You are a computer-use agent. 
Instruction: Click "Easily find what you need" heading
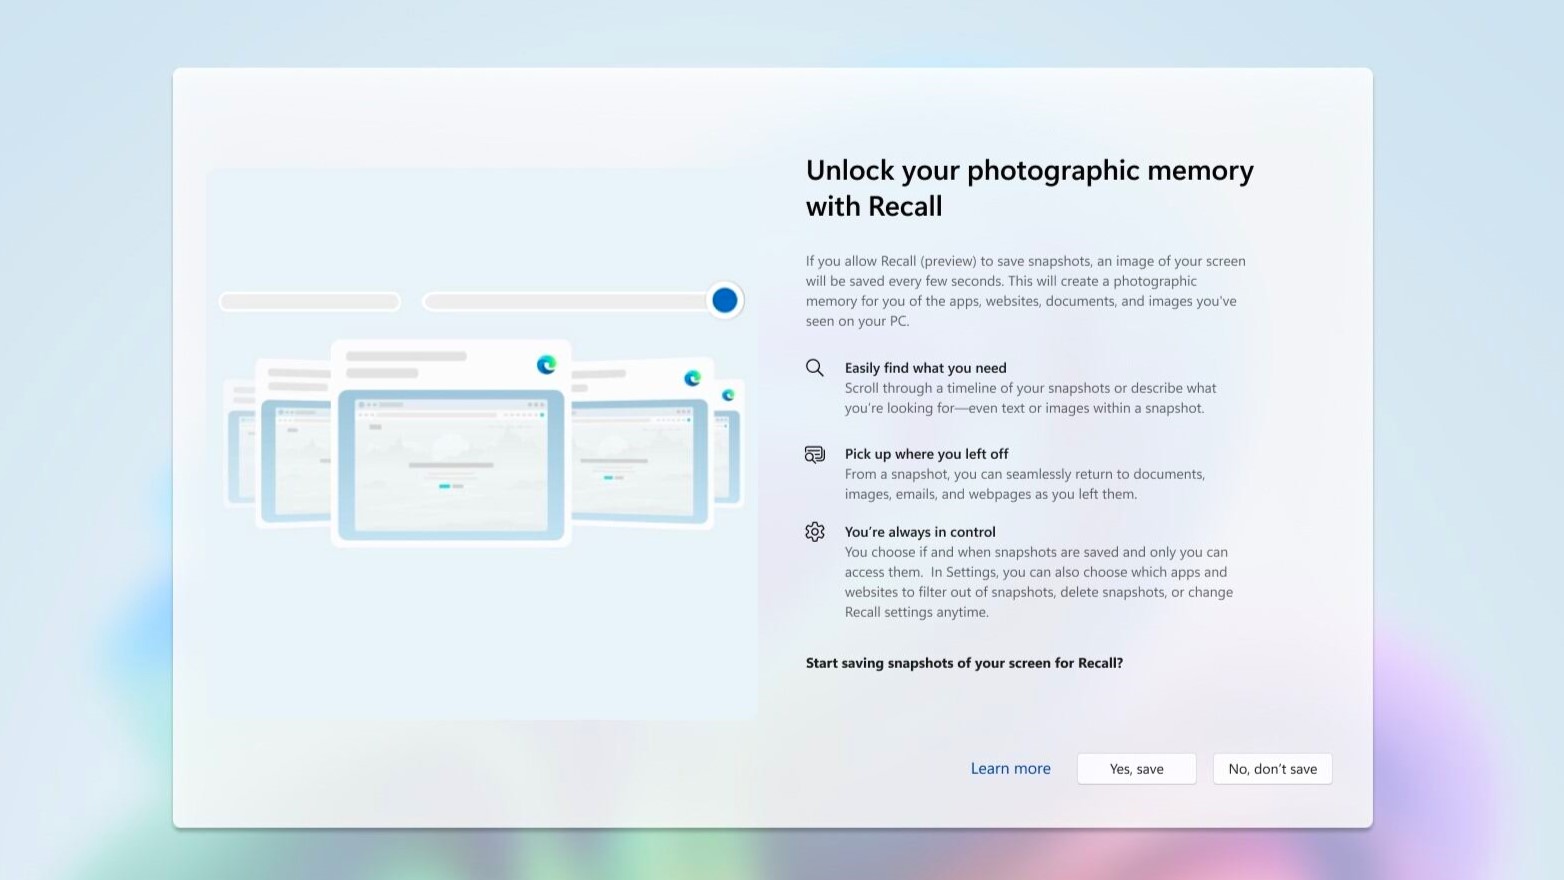(925, 368)
